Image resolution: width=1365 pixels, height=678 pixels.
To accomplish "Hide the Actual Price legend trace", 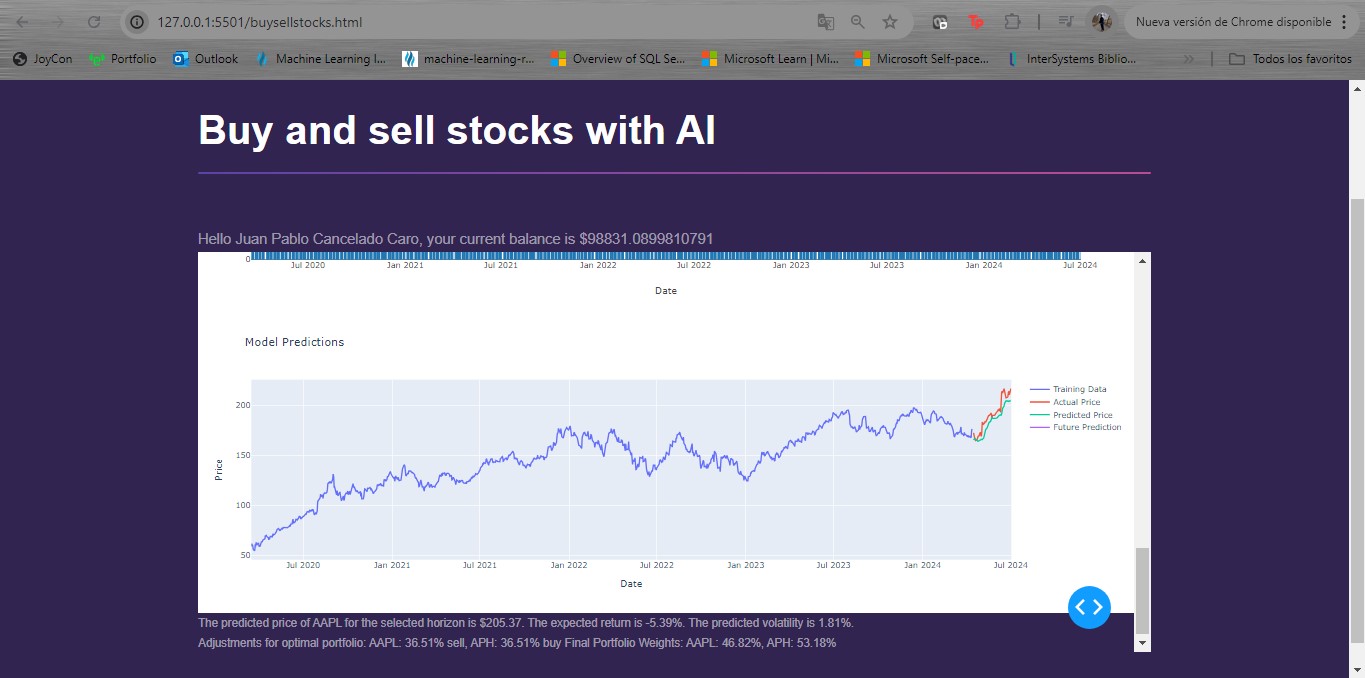I will click(x=1076, y=402).
